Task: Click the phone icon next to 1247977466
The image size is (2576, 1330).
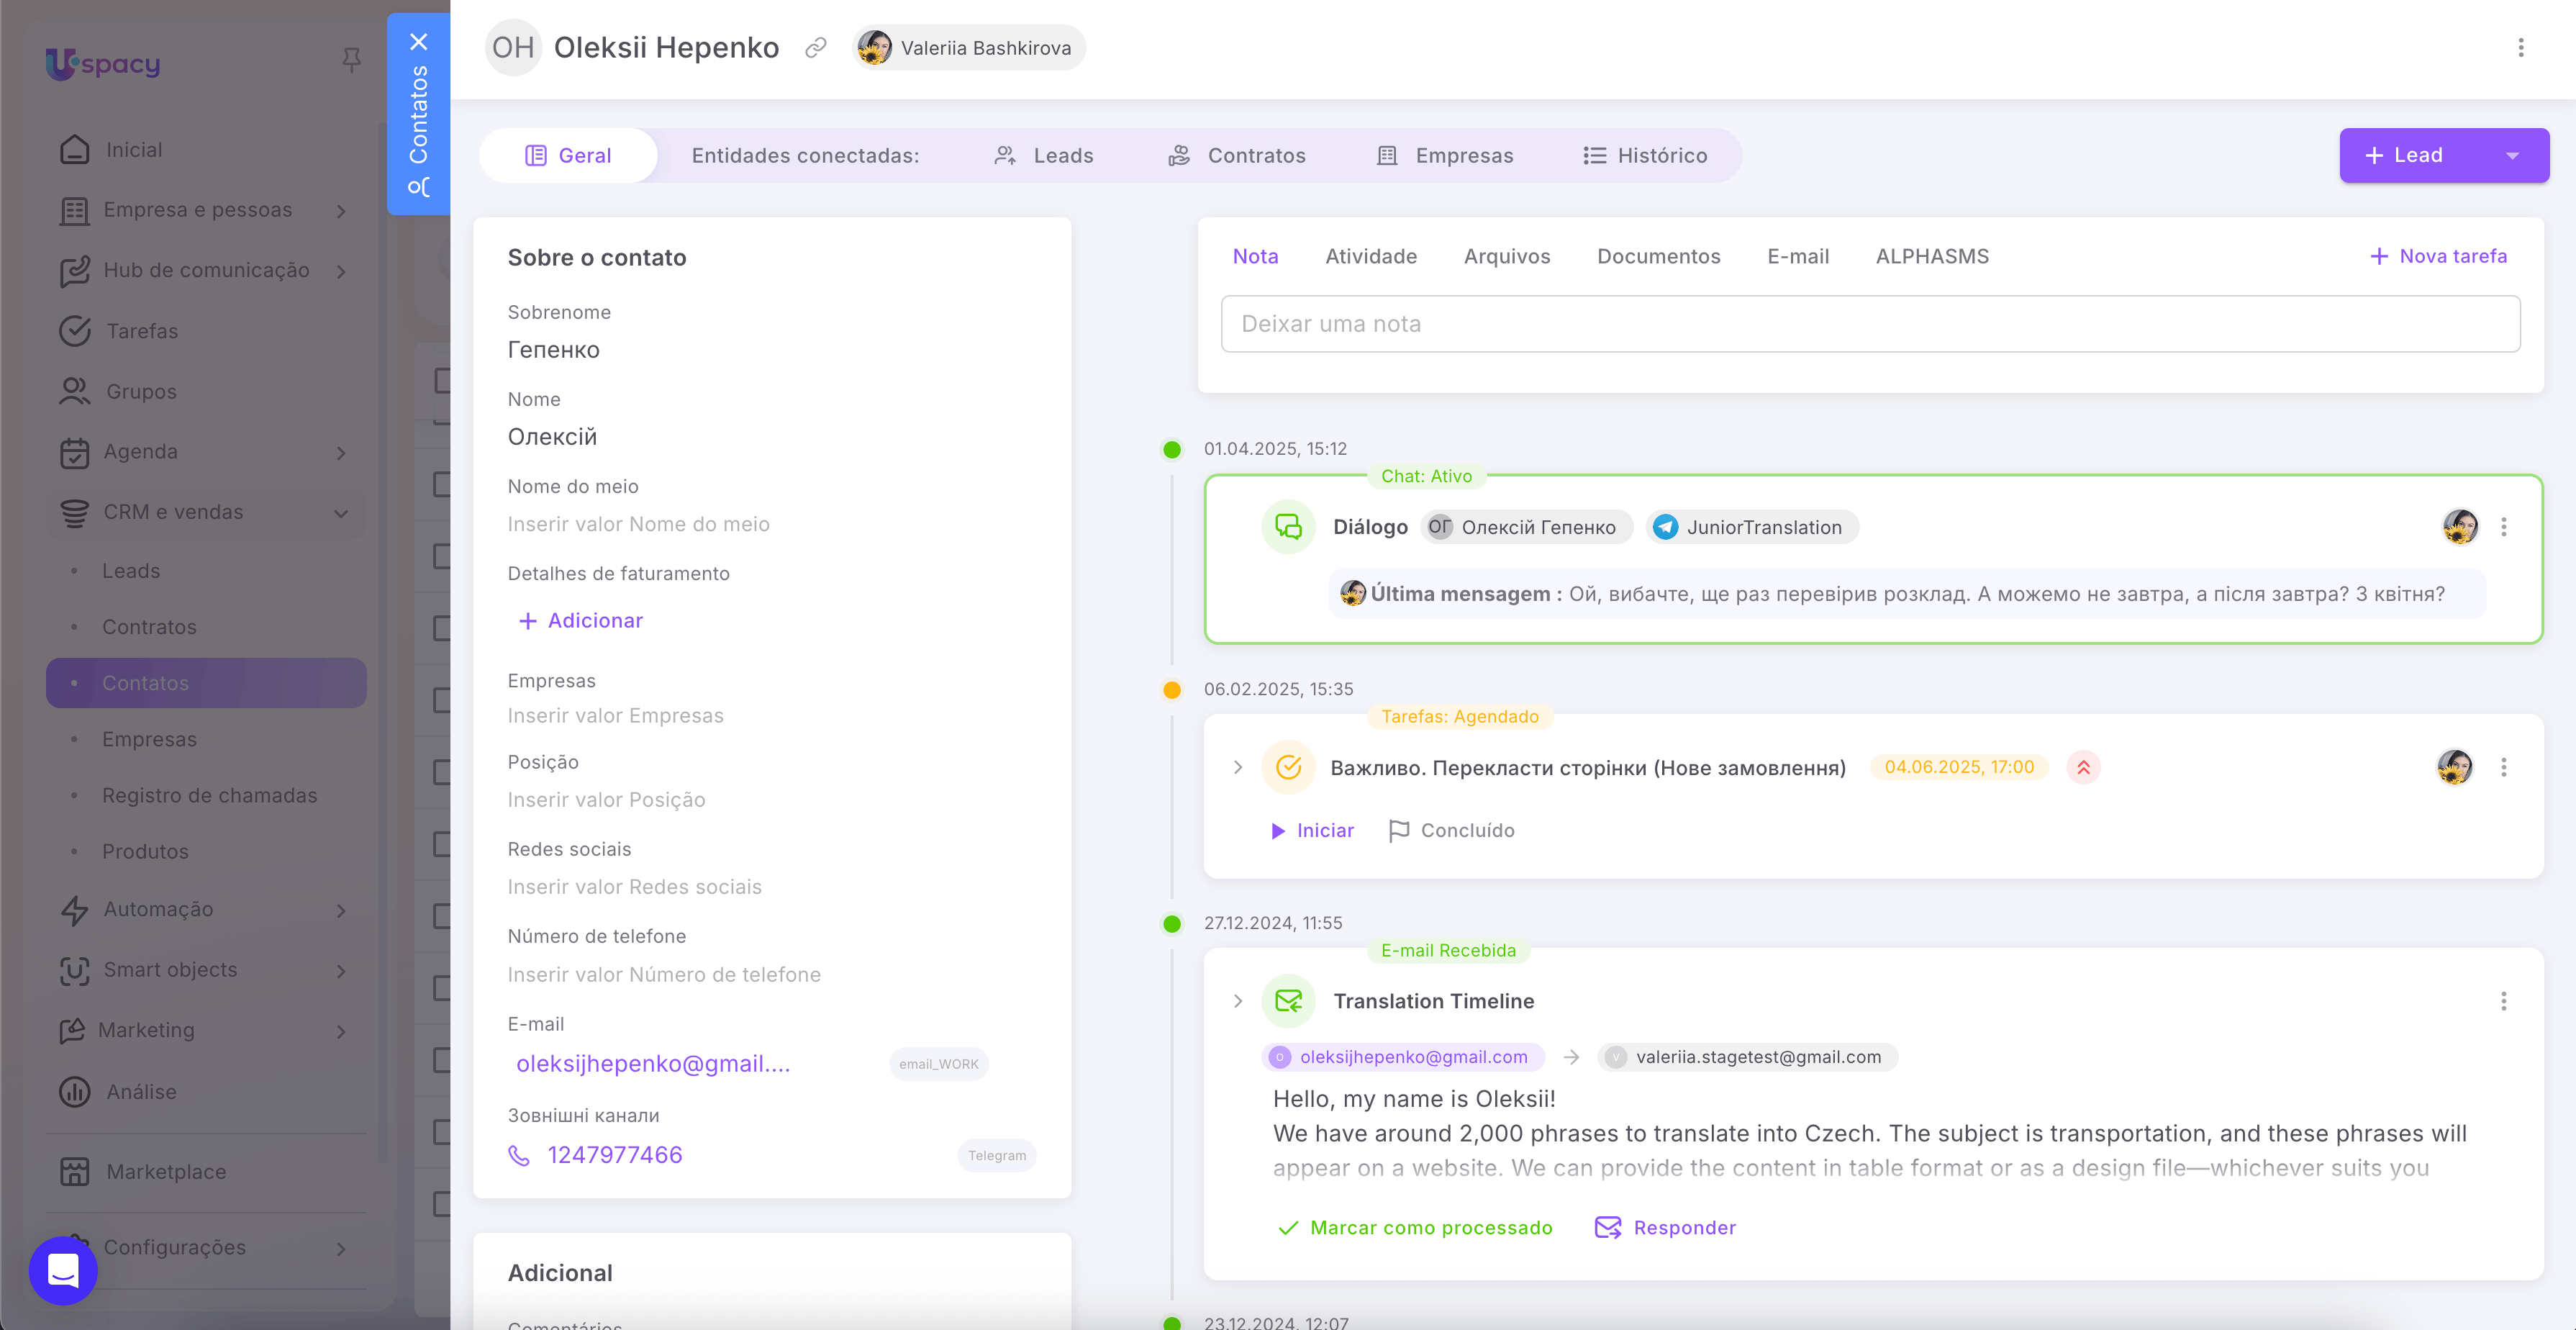Action: point(519,1156)
